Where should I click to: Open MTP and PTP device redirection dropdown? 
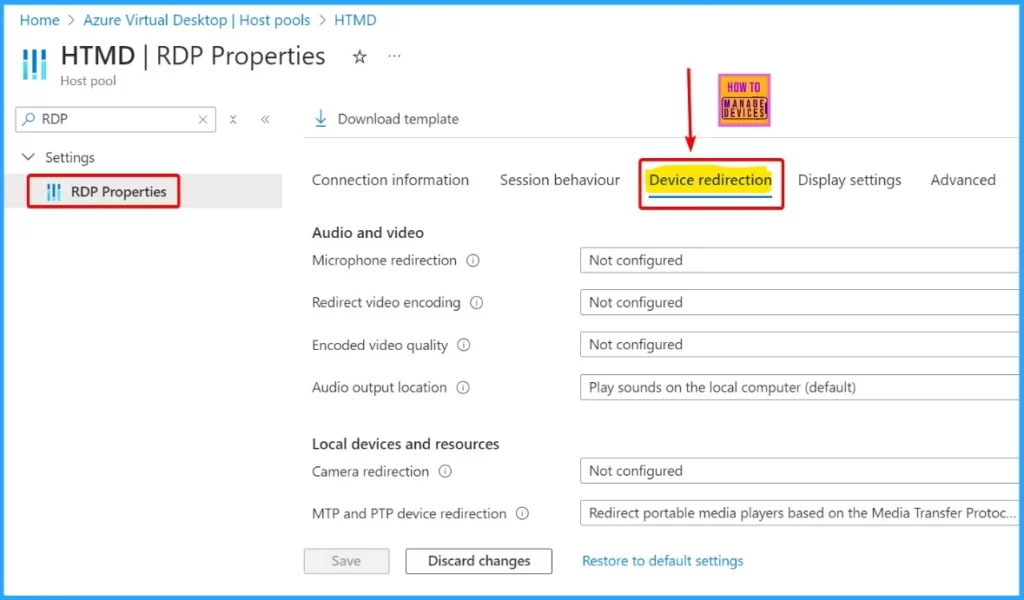tap(801, 513)
